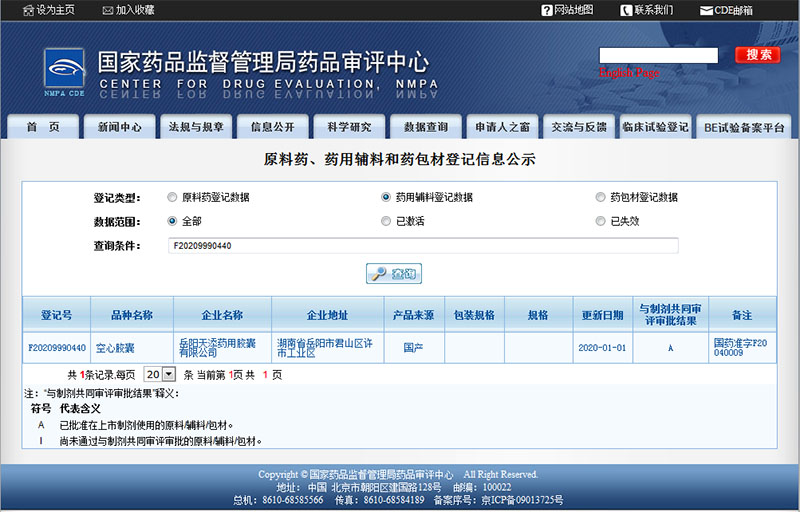
Task: Focus the site search box in header
Action: pos(659,55)
